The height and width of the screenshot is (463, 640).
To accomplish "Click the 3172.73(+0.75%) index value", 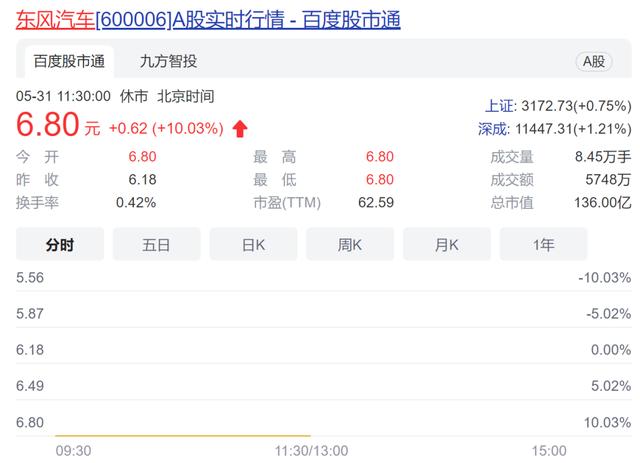I will (x=576, y=106).
